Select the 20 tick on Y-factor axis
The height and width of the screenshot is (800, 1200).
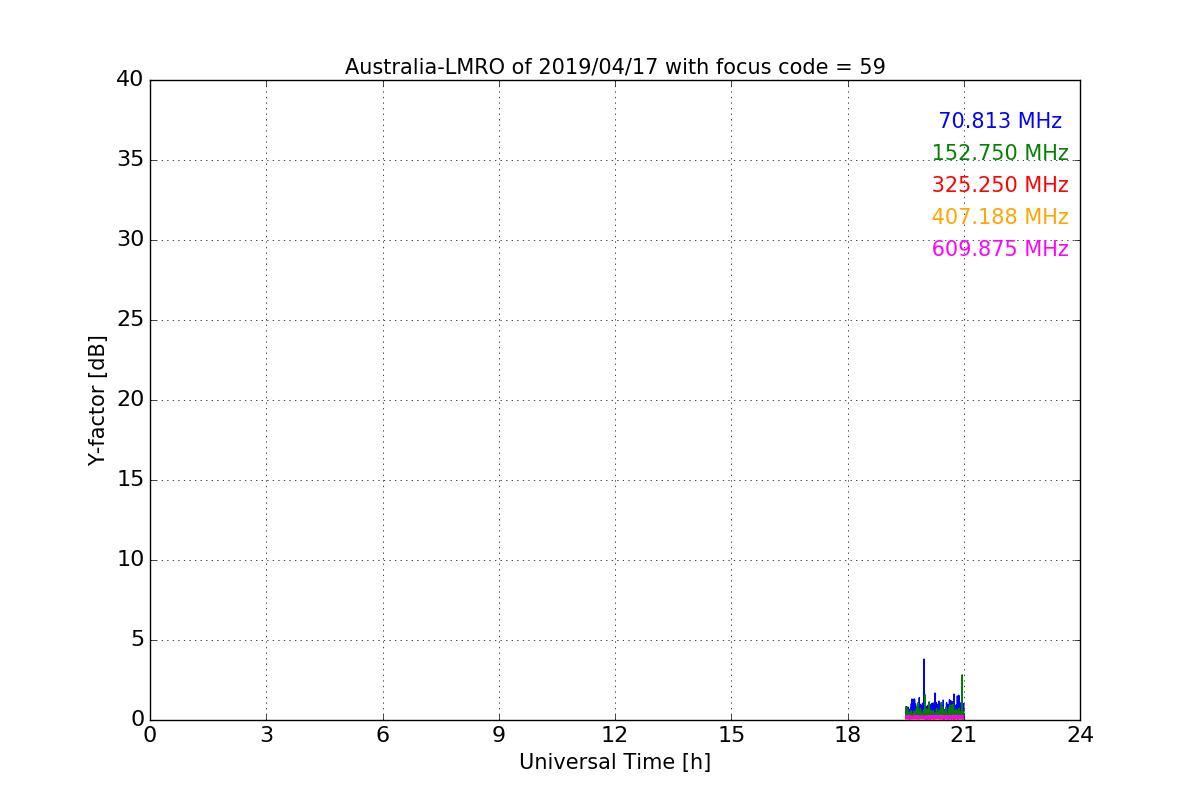tap(130, 400)
